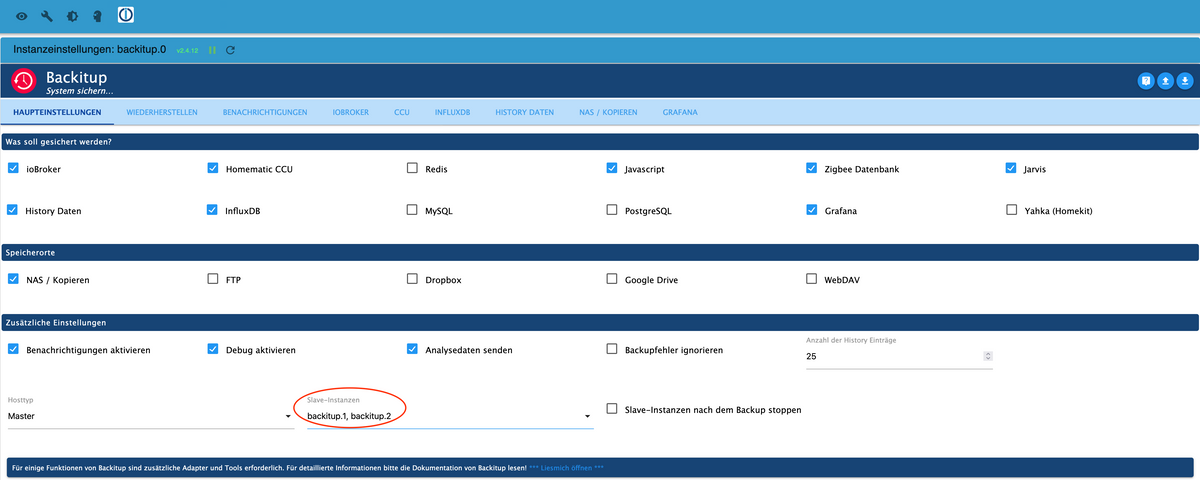This screenshot has width=1200, height=480.
Task: Toggle the ioBroker backup checkbox
Action: [x=13, y=168]
